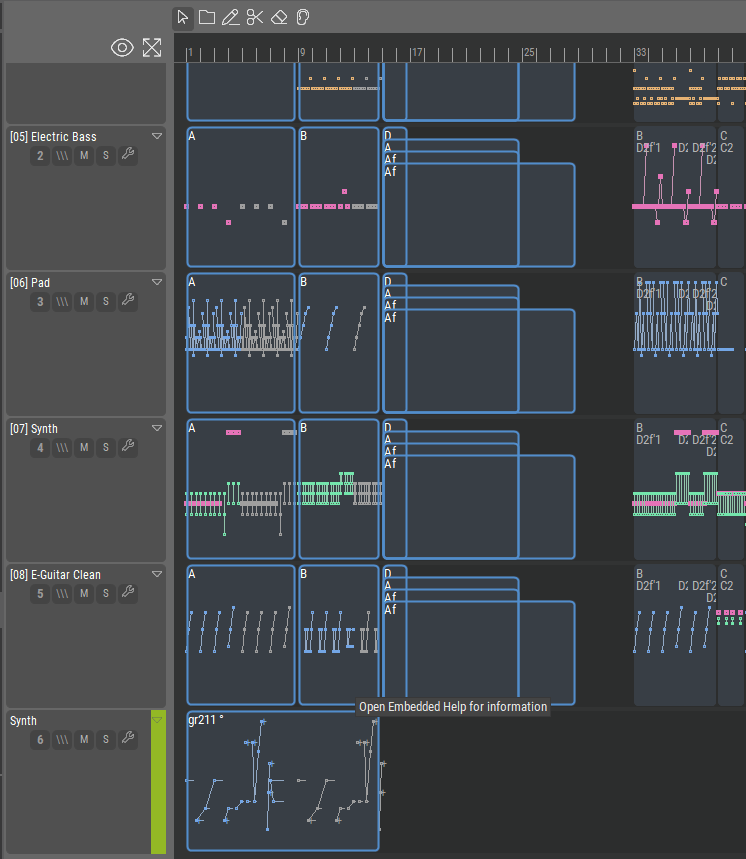Open the Pad track dropdown triangle
Viewport: 746px width, 859px height.
pos(157,282)
